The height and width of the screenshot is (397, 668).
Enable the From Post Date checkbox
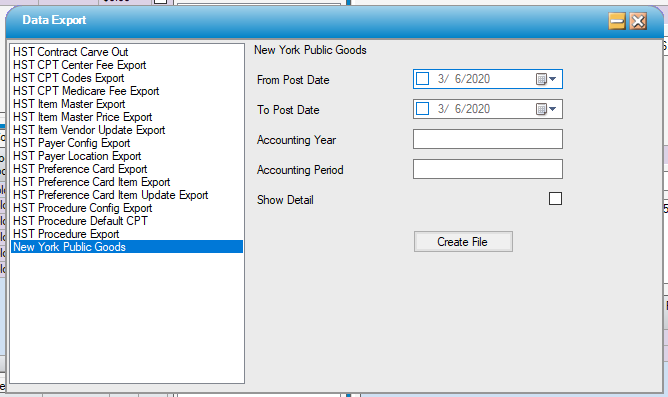tap(422, 79)
